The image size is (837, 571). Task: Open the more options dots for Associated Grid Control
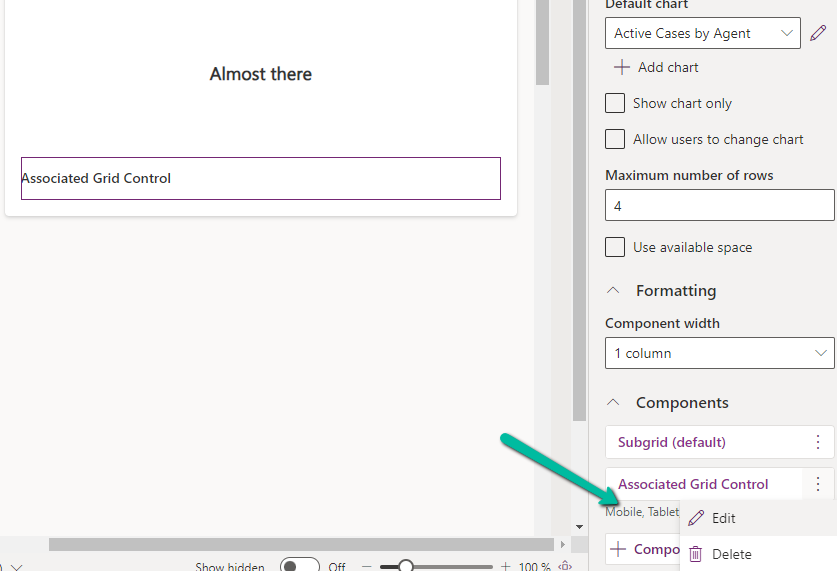tap(818, 484)
